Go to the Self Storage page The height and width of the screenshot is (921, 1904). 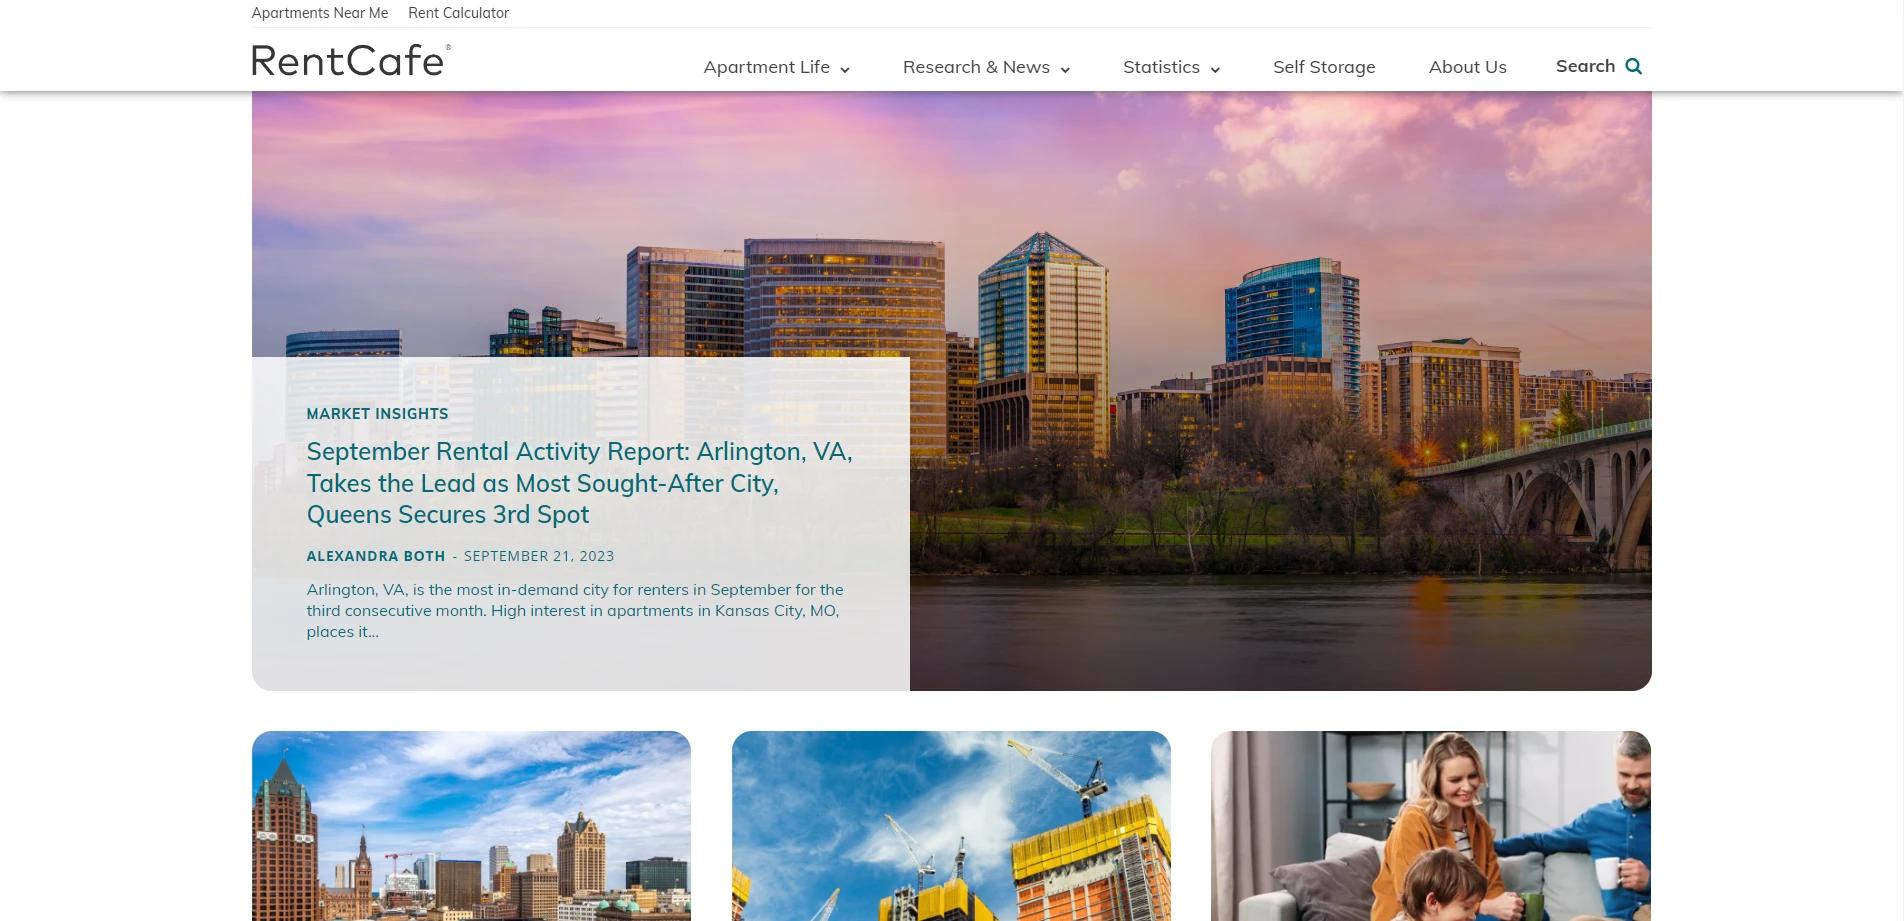coord(1324,67)
